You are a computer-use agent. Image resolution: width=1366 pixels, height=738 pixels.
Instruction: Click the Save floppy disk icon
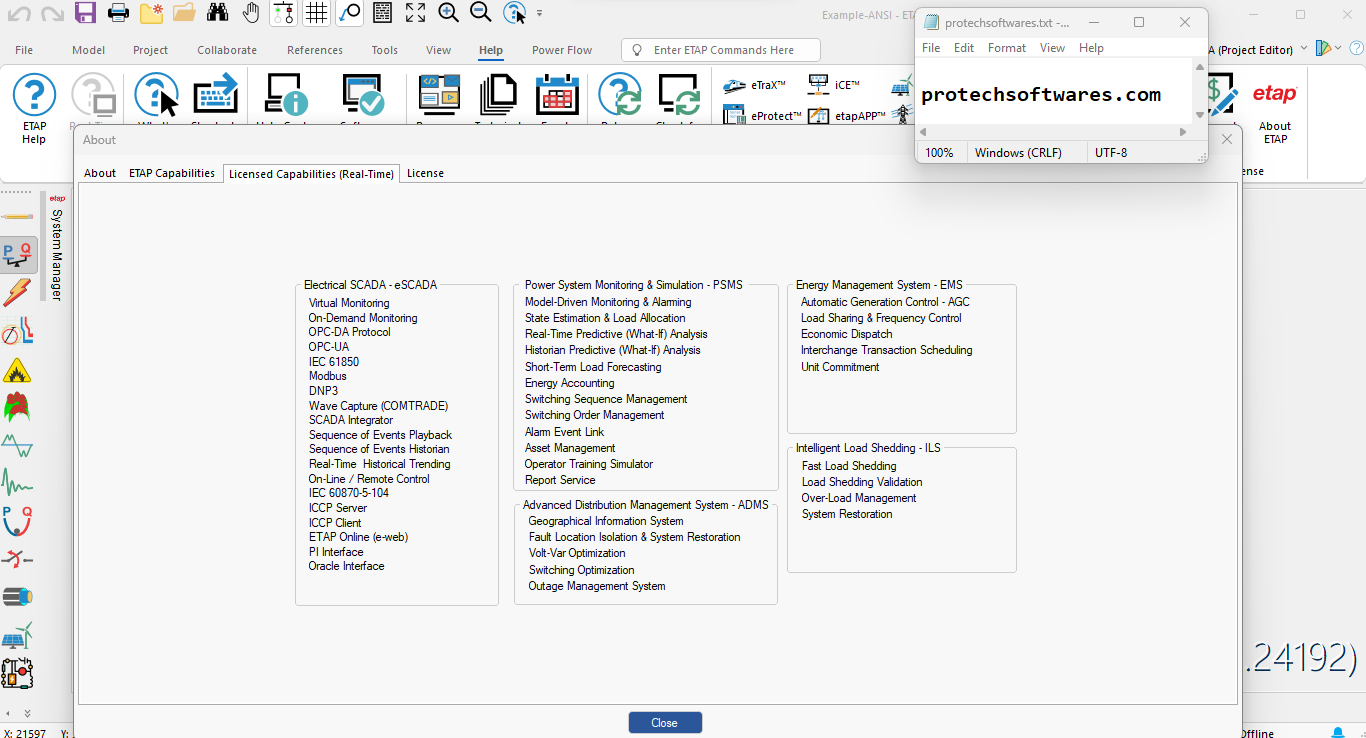click(x=85, y=13)
